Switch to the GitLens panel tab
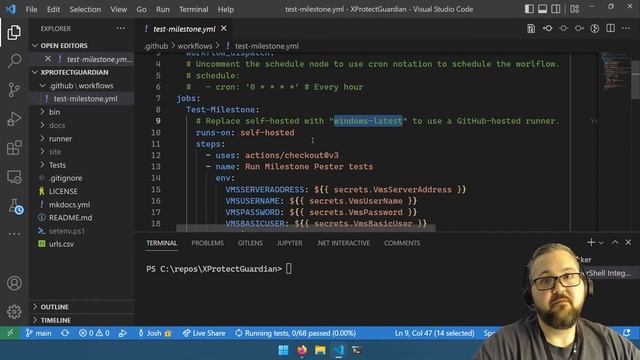The height and width of the screenshot is (360, 640). tap(250, 243)
